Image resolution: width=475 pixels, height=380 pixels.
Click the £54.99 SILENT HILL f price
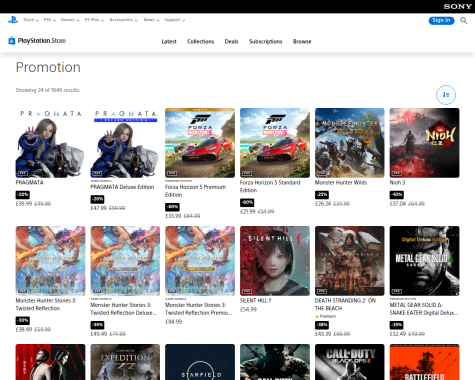tap(248, 310)
